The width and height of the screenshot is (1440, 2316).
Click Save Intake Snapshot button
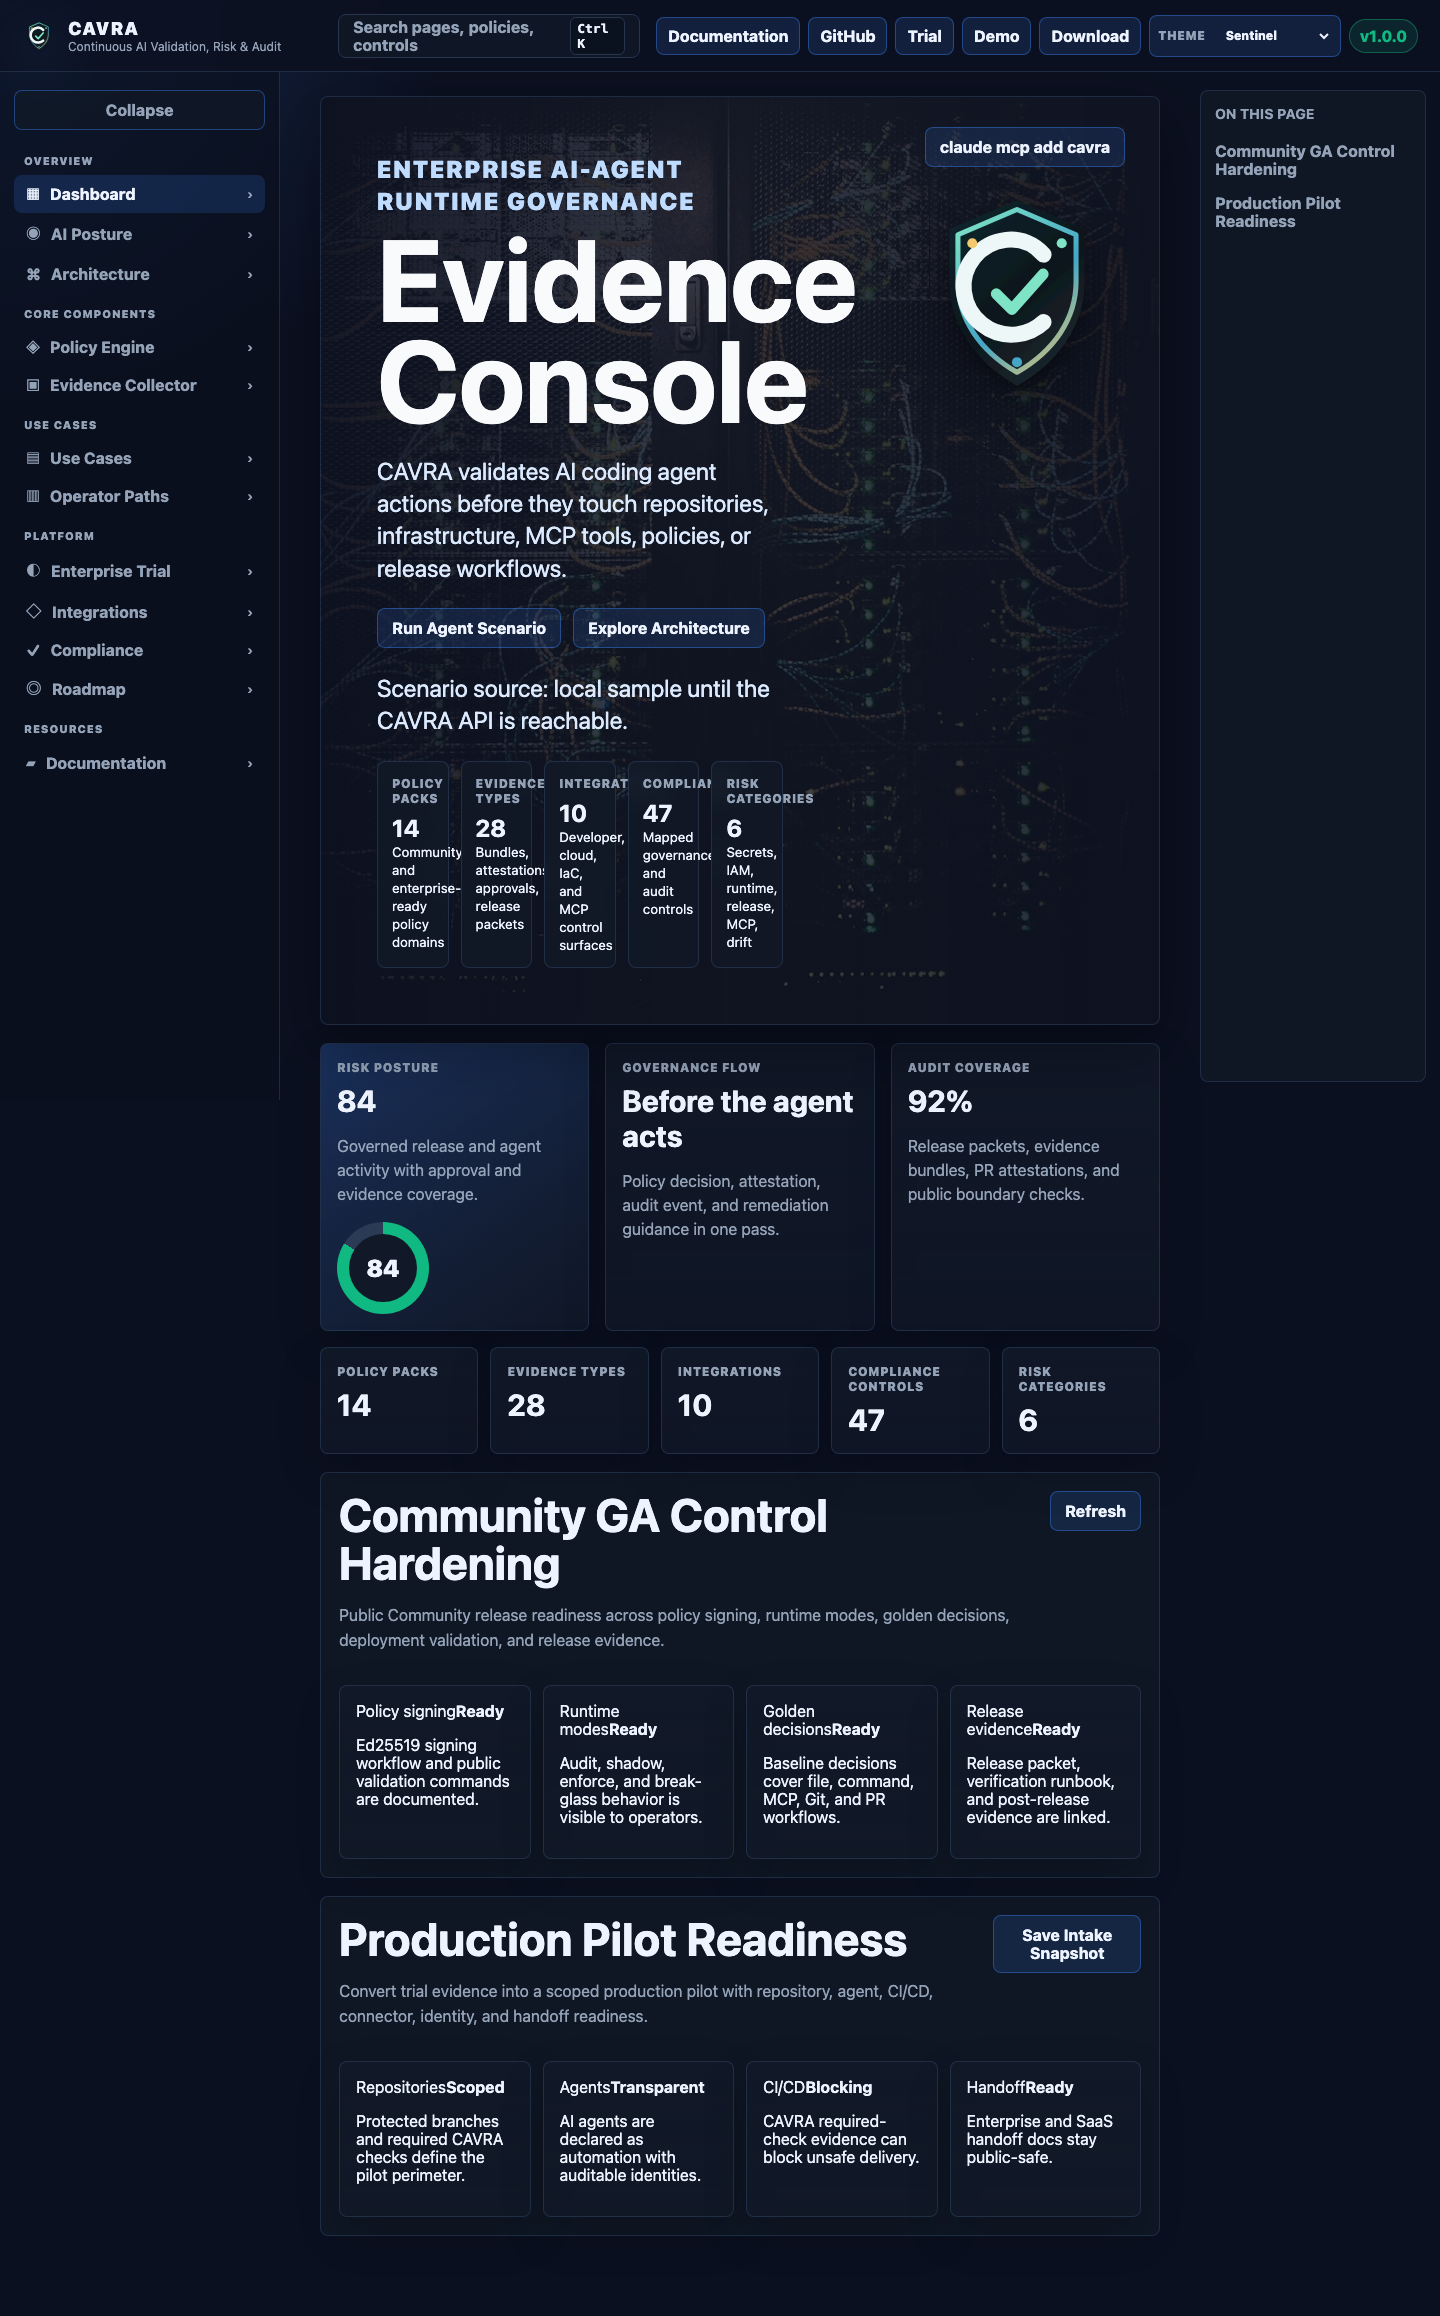click(1066, 1944)
